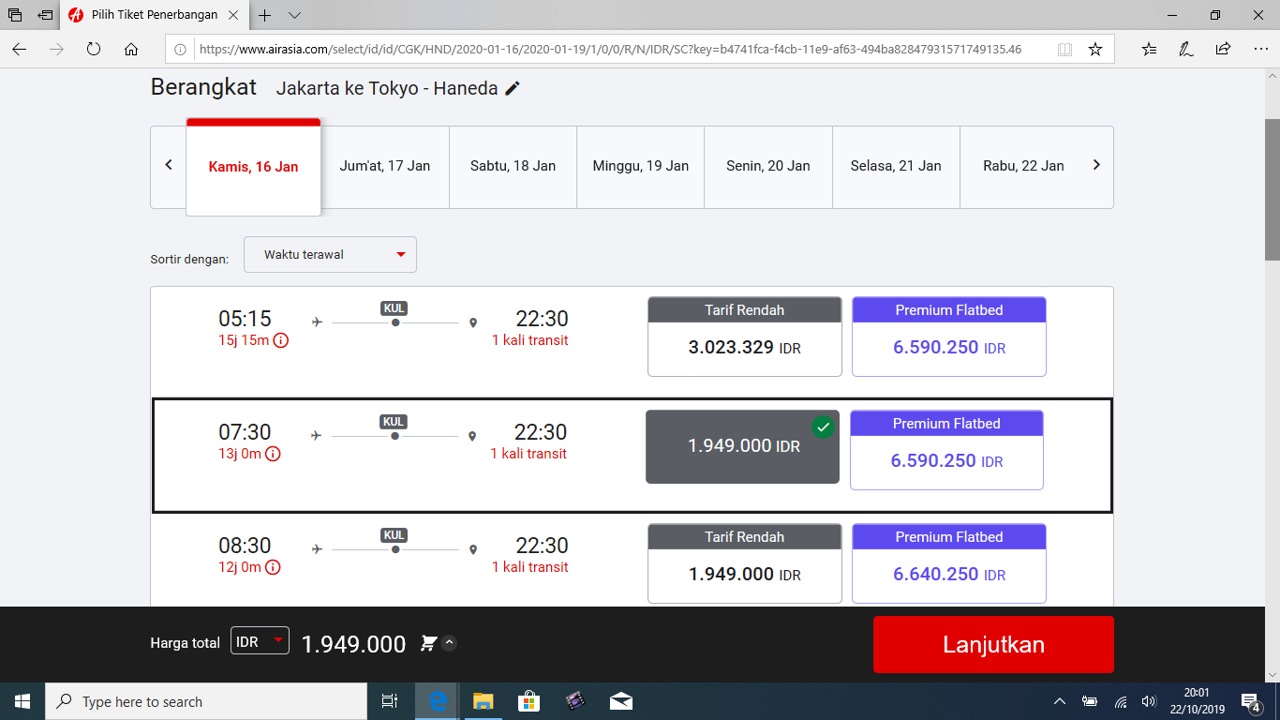
Task: Show previous dates with the left arrow
Action: pos(168,166)
